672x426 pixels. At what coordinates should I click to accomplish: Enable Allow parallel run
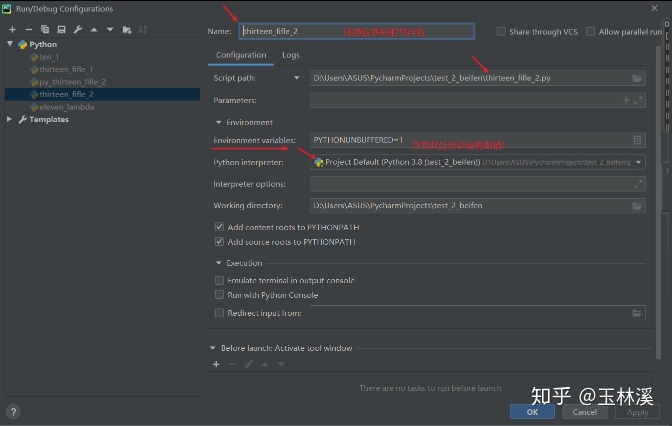pos(591,32)
